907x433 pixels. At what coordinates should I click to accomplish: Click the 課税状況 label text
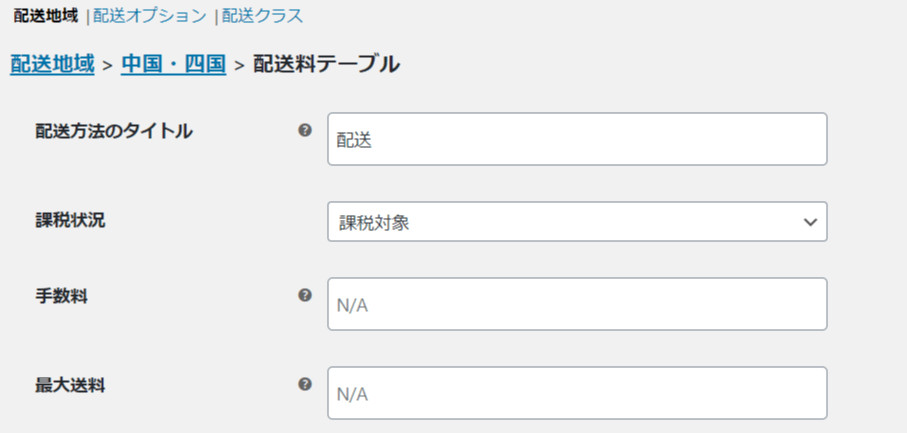tap(71, 221)
